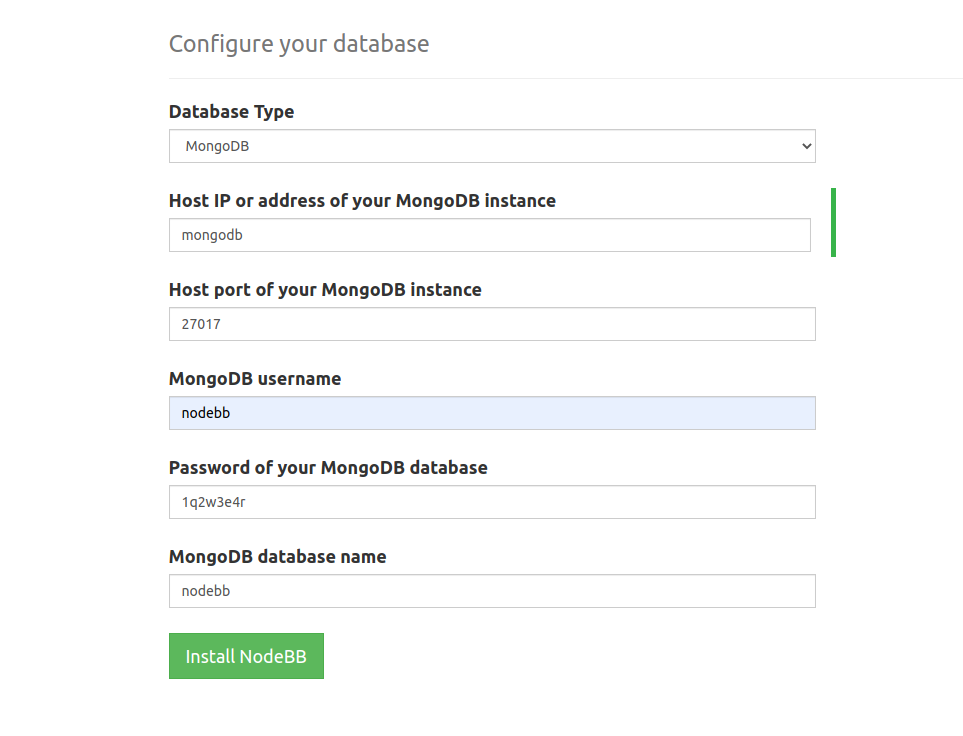This screenshot has width=963, height=736.
Task: Focus the MongoDB host address input field
Action: coord(489,235)
